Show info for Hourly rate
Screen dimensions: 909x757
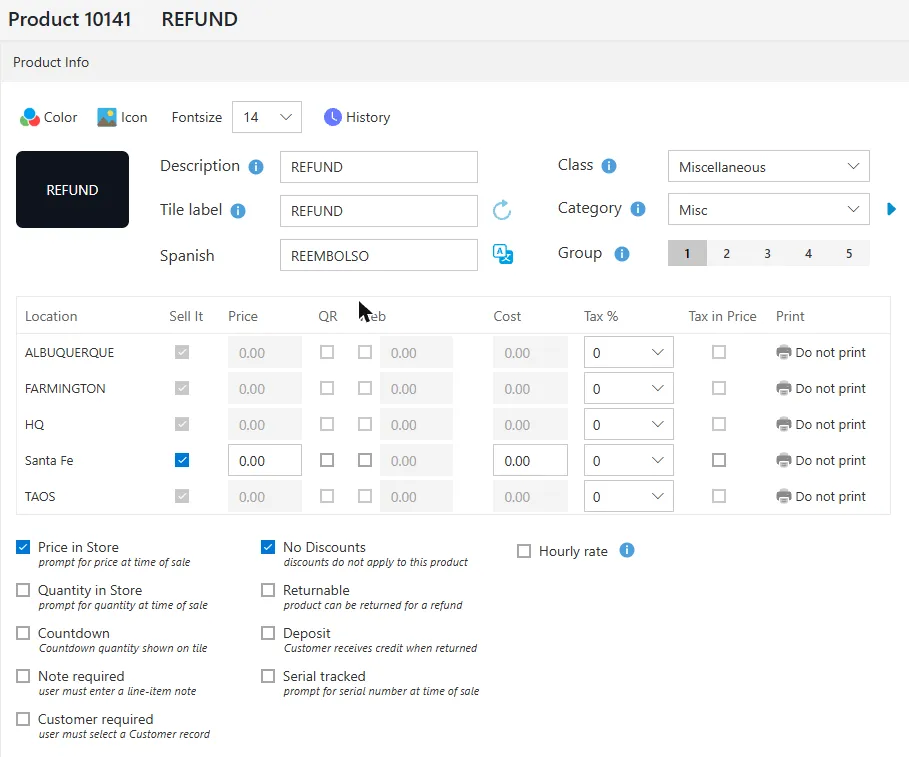pyautogui.click(x=627, y=550)
